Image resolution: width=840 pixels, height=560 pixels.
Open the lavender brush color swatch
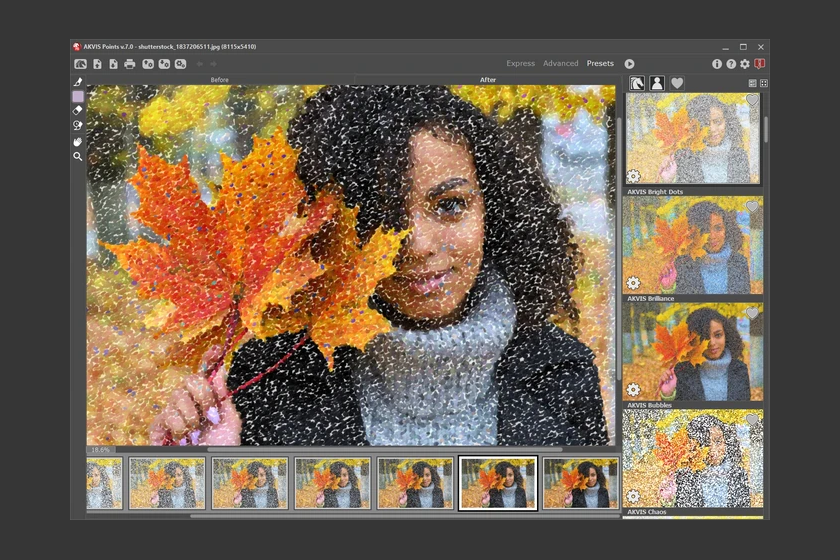pos(78,96)
